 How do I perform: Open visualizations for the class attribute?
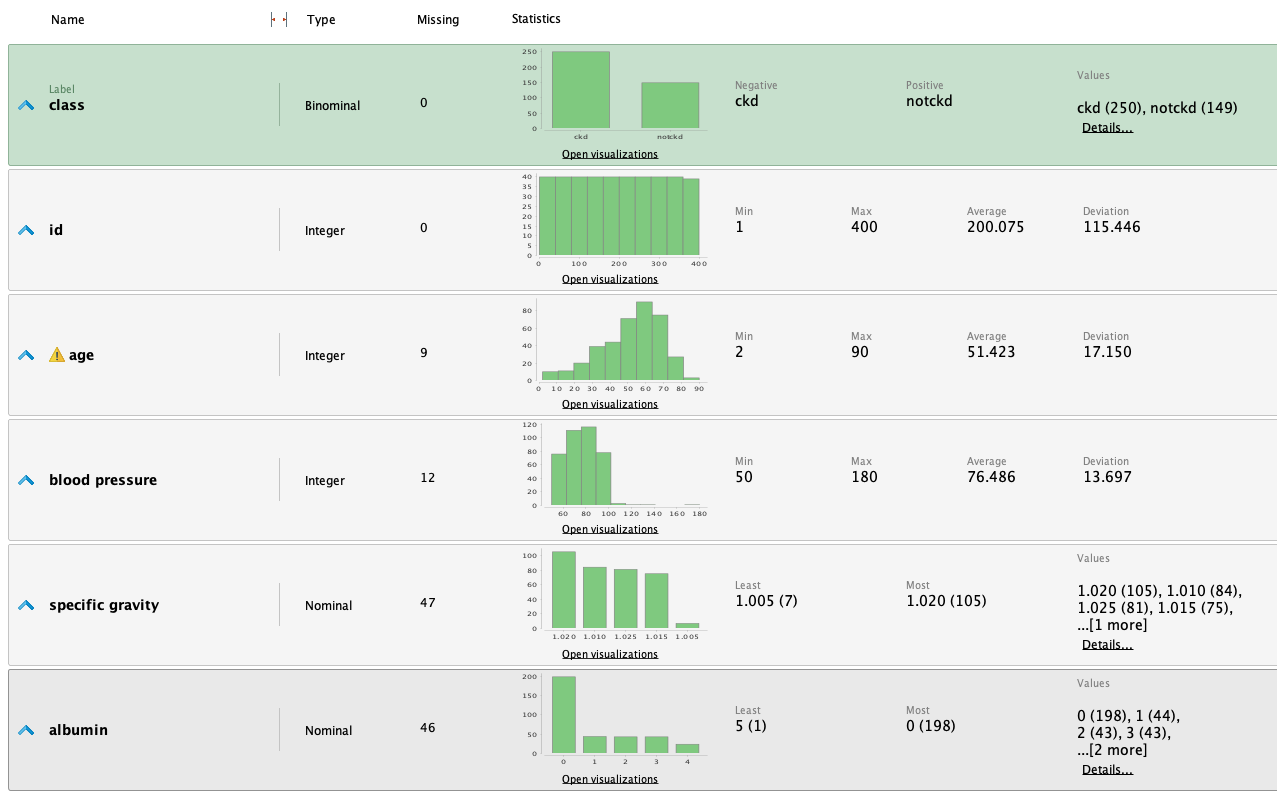(609, 154)
